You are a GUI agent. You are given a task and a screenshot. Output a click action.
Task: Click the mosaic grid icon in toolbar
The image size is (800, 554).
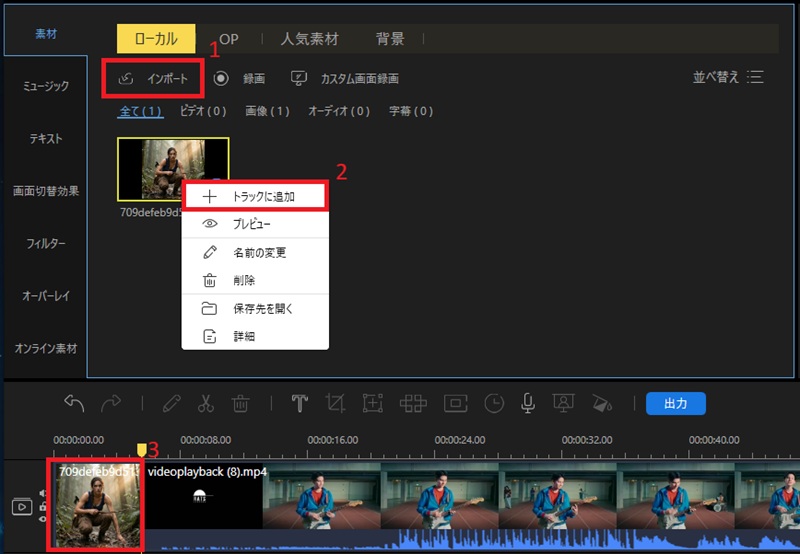coord(413,404)
